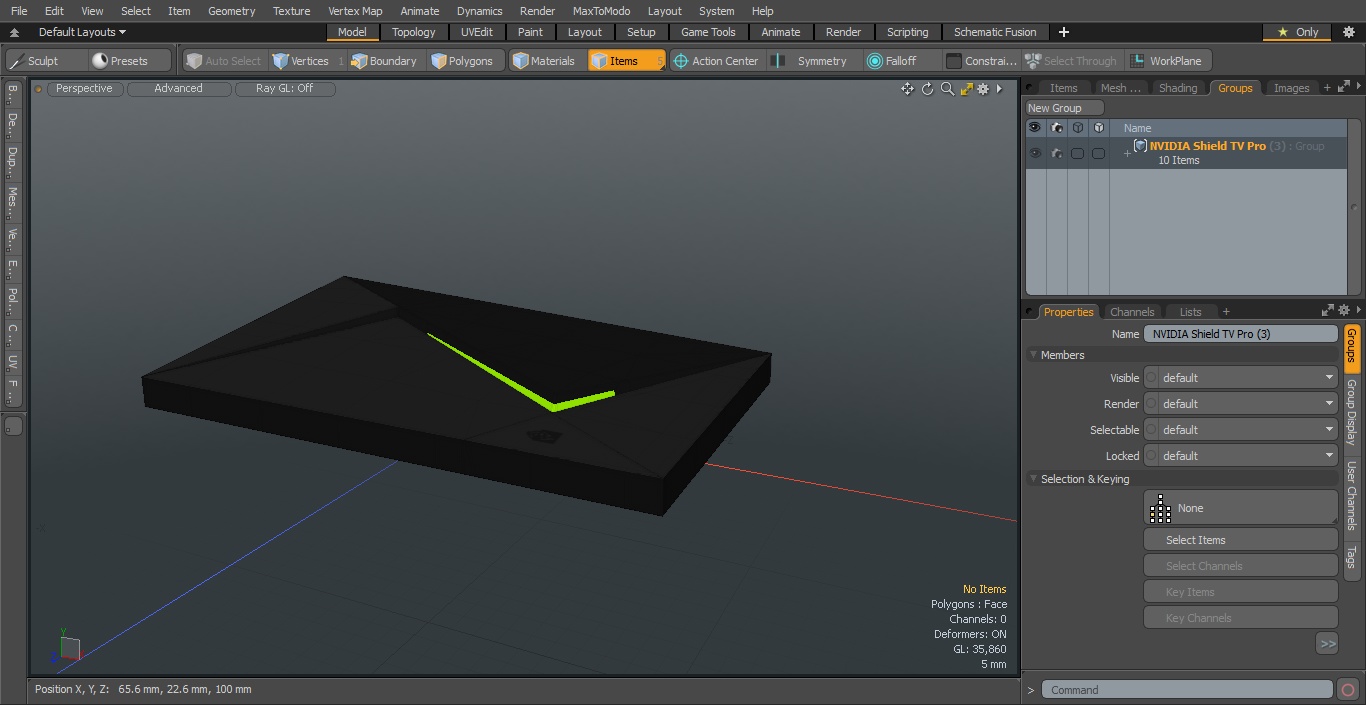
Task: Tick the first checkbox in the NVIDIA Shield group row
Action: [x=1077, y=153]
